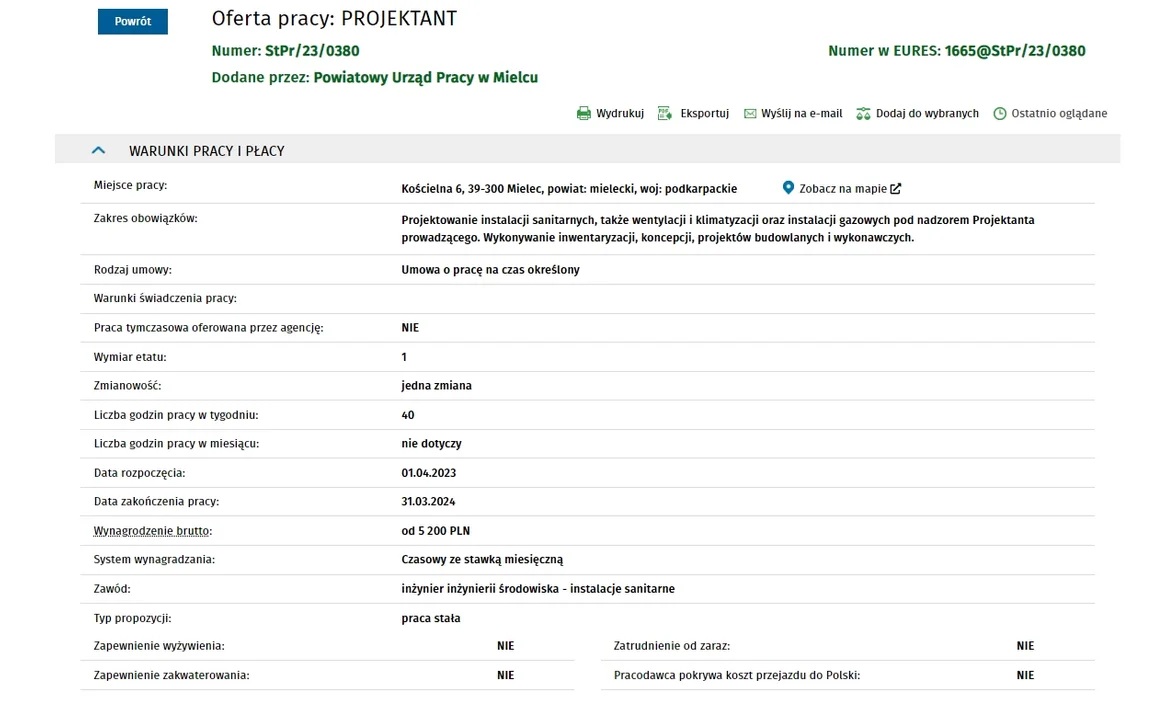The height and width of the screenshot is (720, 1165).
Task: Select the Wydrukuj option
Action: (620, 114)
